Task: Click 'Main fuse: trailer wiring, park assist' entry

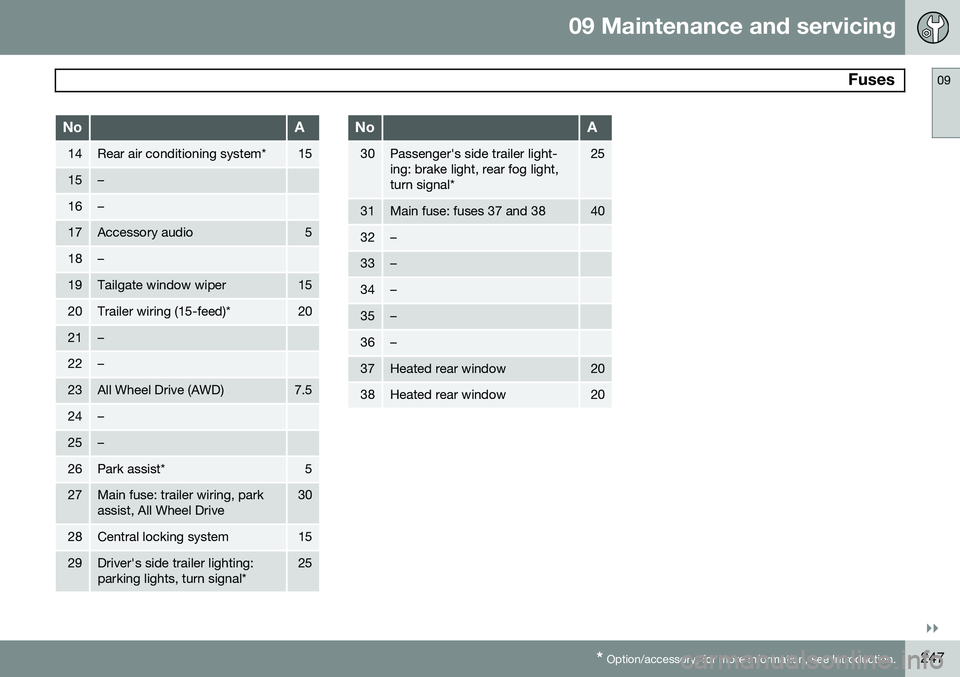Action: click(x=180, y=503)
